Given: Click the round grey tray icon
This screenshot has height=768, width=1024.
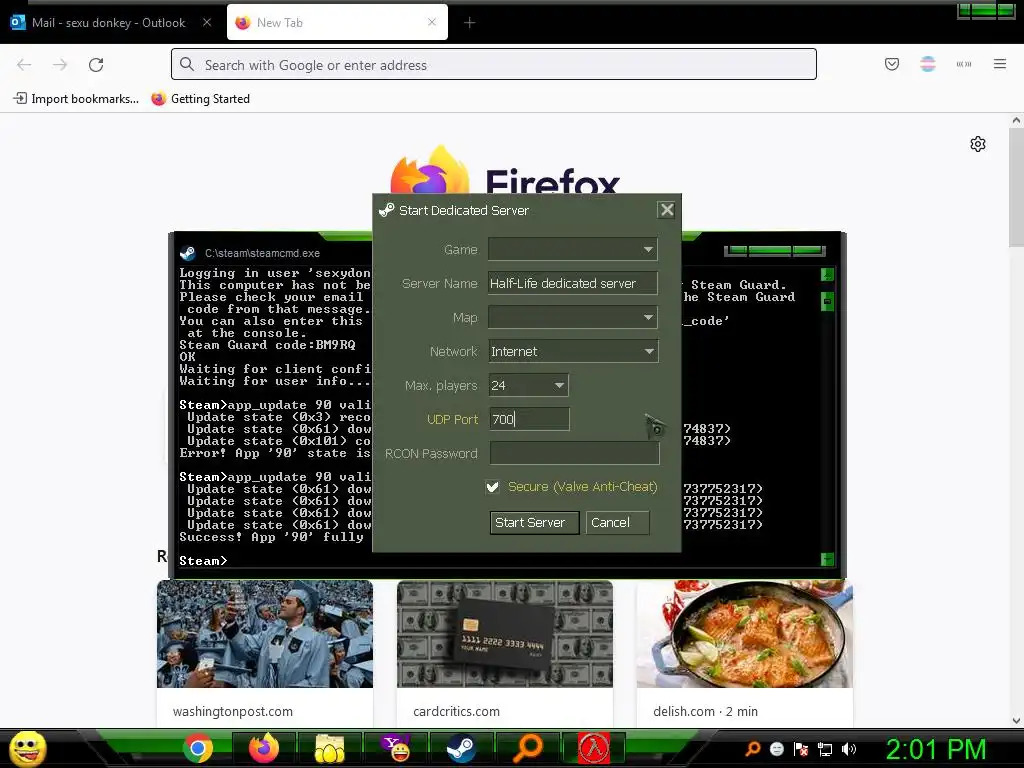Looking at the screenshot, I should (776, 749).
